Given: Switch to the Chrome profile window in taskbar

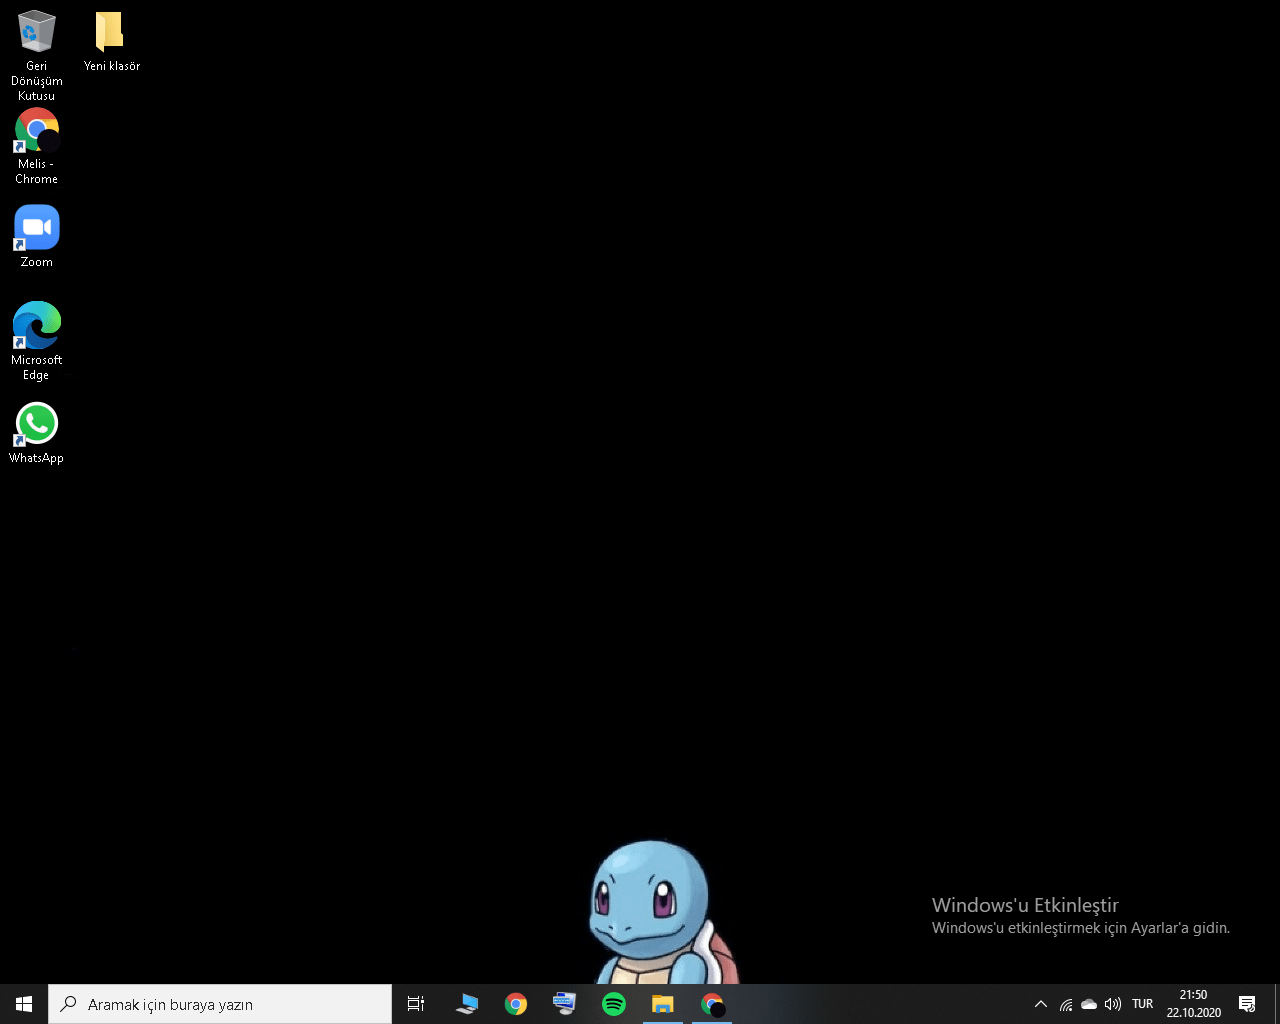Looking at the screenshot, I should [x=712, y=1004].
